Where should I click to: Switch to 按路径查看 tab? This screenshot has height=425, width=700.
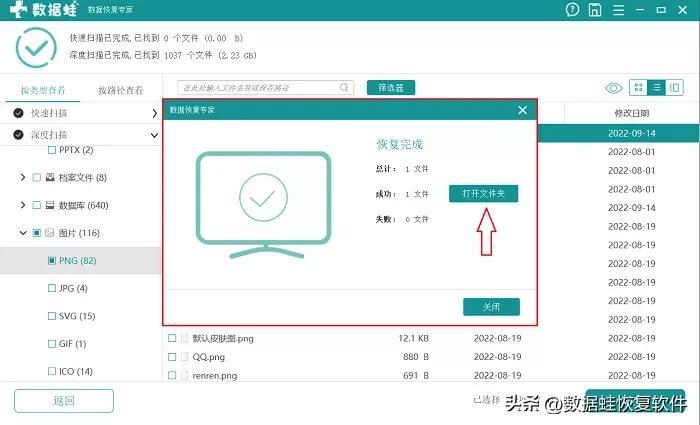121,90
